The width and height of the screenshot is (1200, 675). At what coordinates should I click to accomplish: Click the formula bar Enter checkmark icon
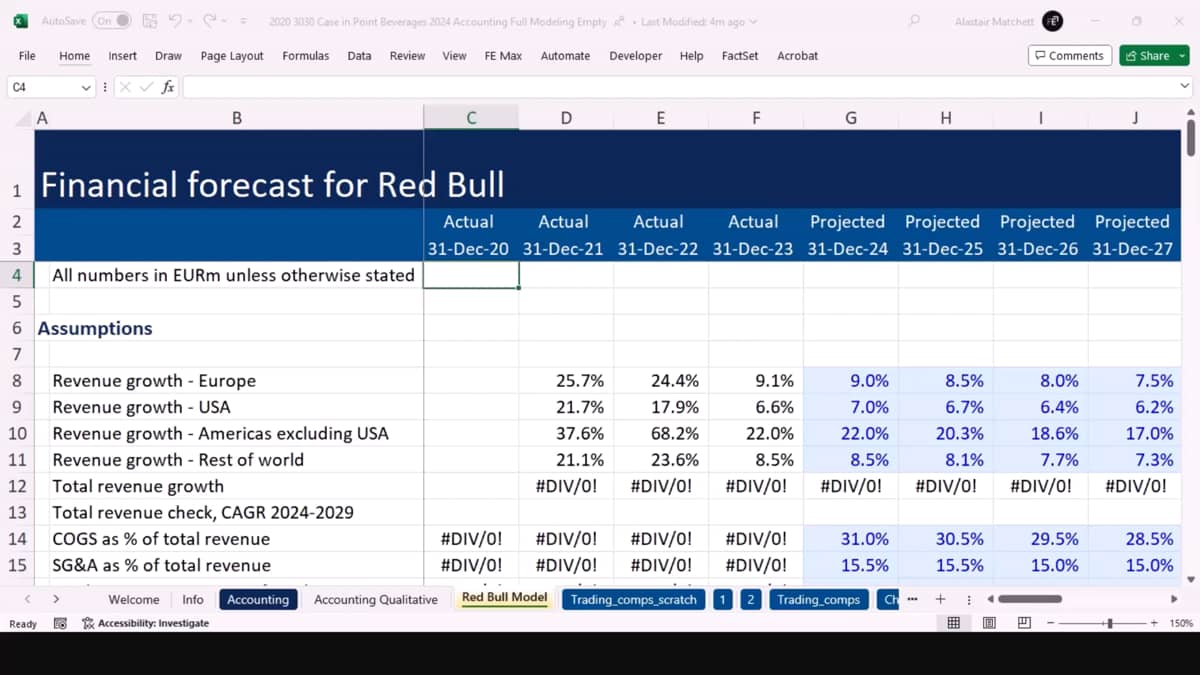146,88
